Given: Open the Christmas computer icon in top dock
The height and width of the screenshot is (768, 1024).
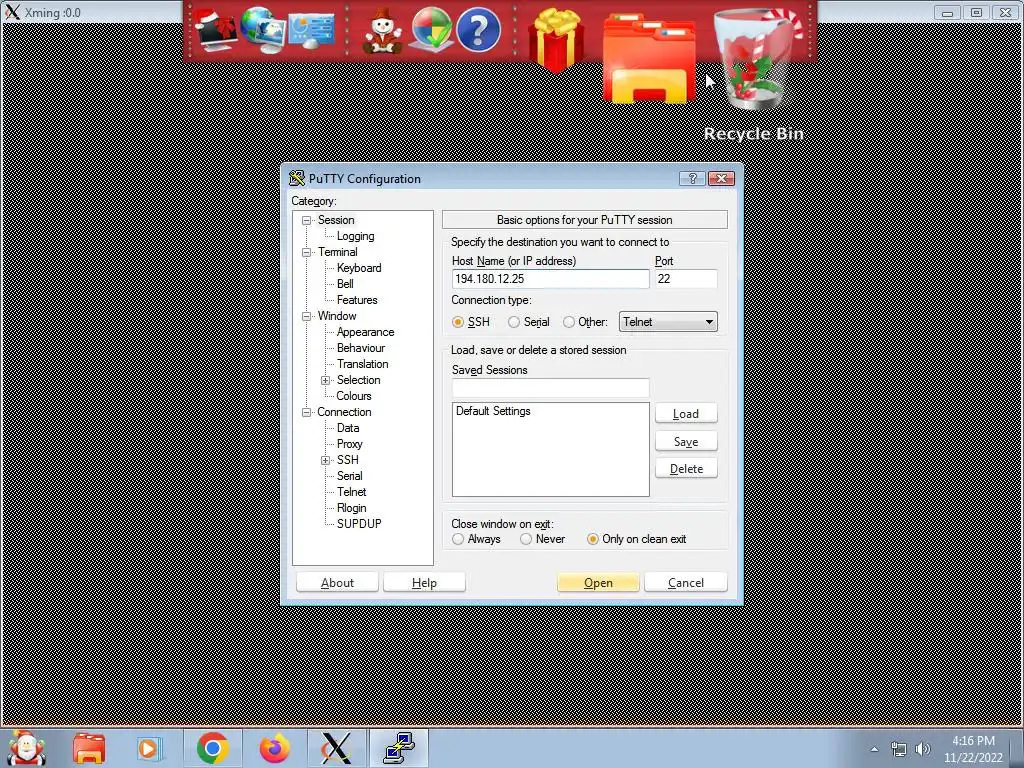Looking at the screenshot, I should 216,31.
